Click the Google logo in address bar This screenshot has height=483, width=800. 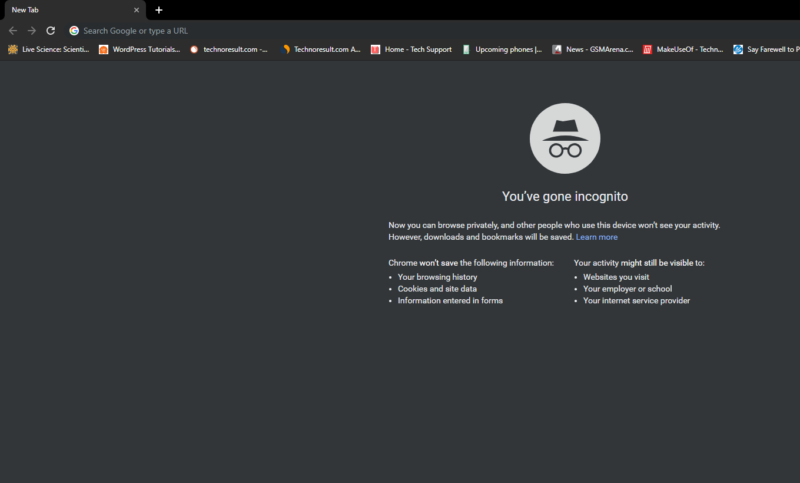(x=74, y=31)
